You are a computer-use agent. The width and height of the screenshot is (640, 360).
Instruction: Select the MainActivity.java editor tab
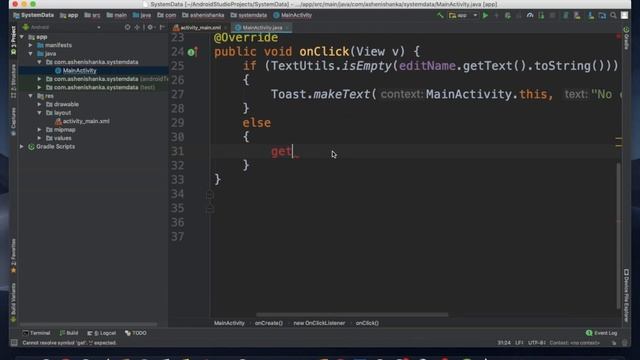[x=261, y=28]
